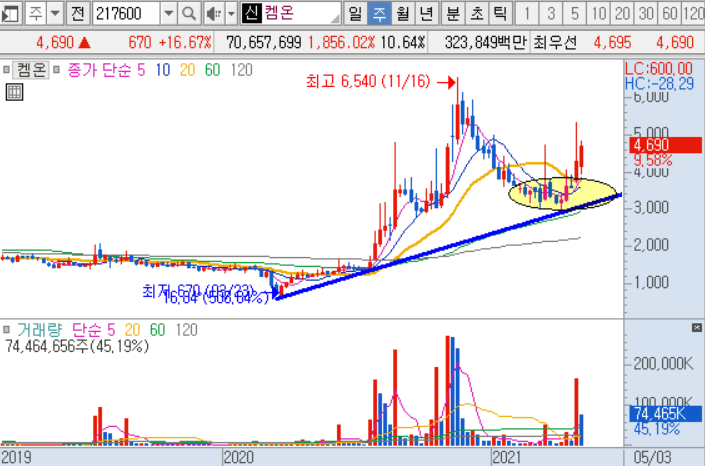Click the LC:600,00 label
Image resolution: width=705 pixels, height=466 pixels.
[x=659, y=68]
